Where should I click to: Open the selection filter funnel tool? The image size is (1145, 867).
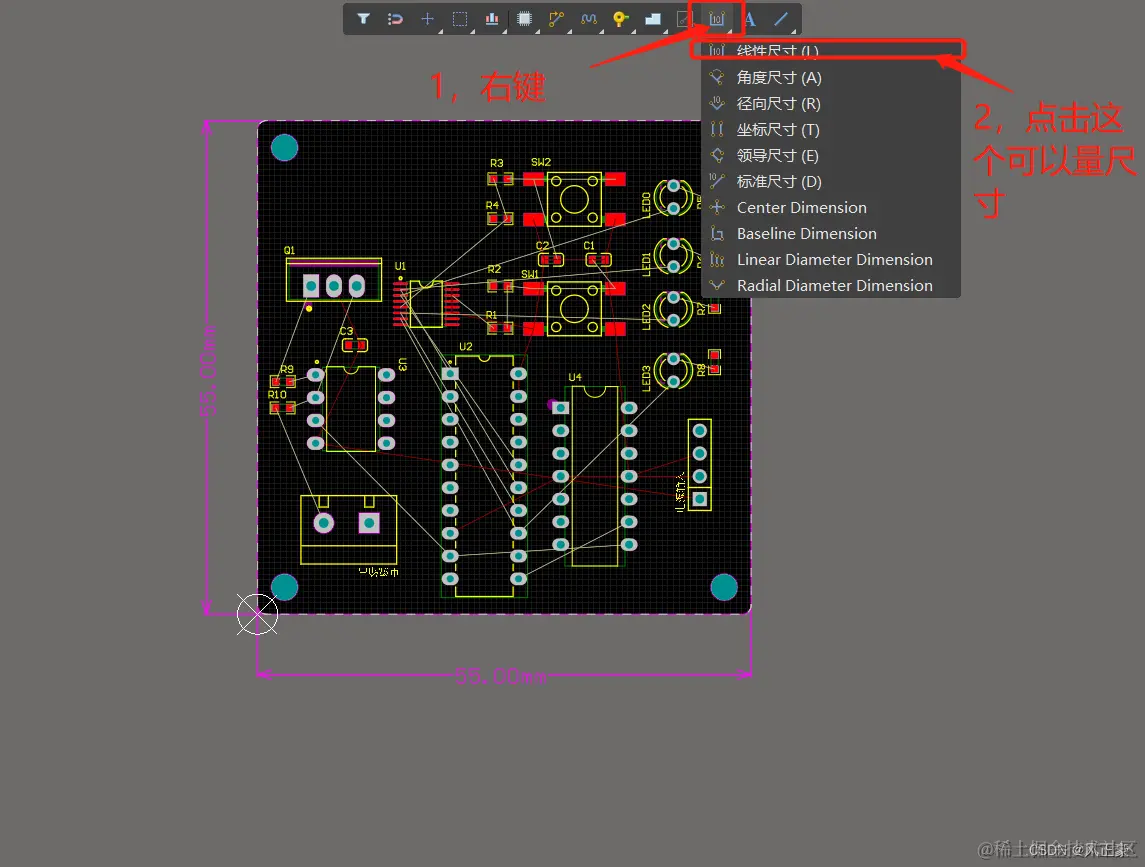(x=363, y=19)
